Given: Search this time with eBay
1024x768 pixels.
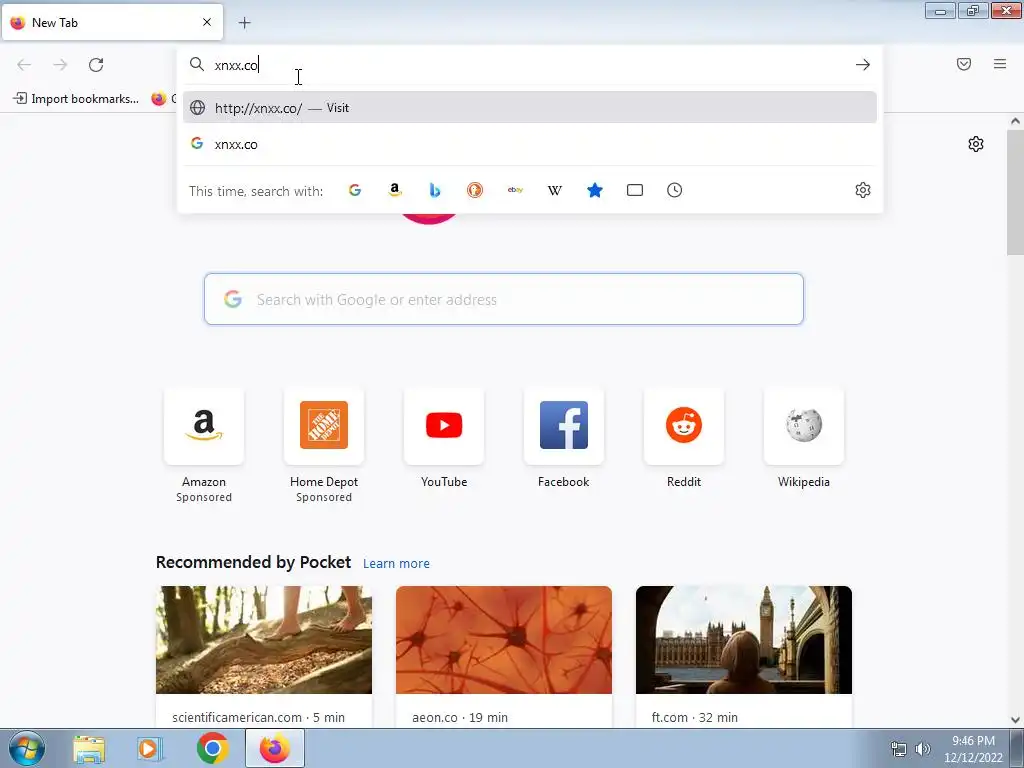Looking at the screenshot, I should (515, 190).
